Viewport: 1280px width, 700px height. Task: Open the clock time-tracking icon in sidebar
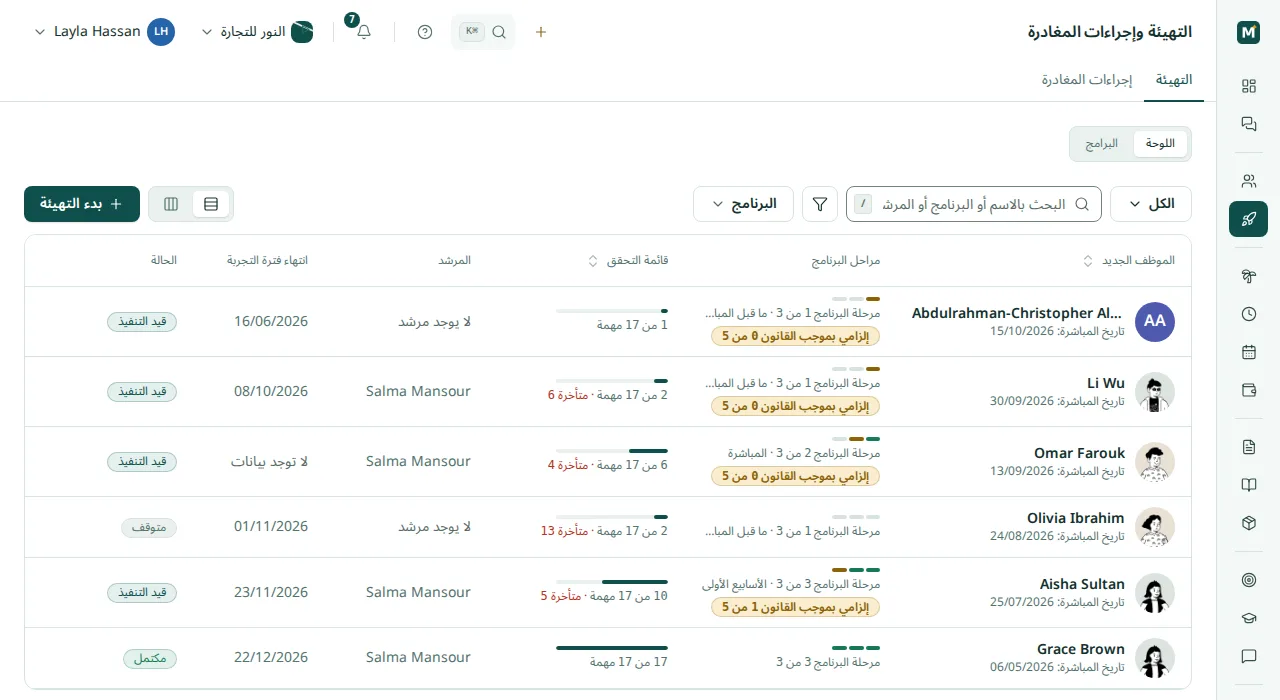point(1248,314)
